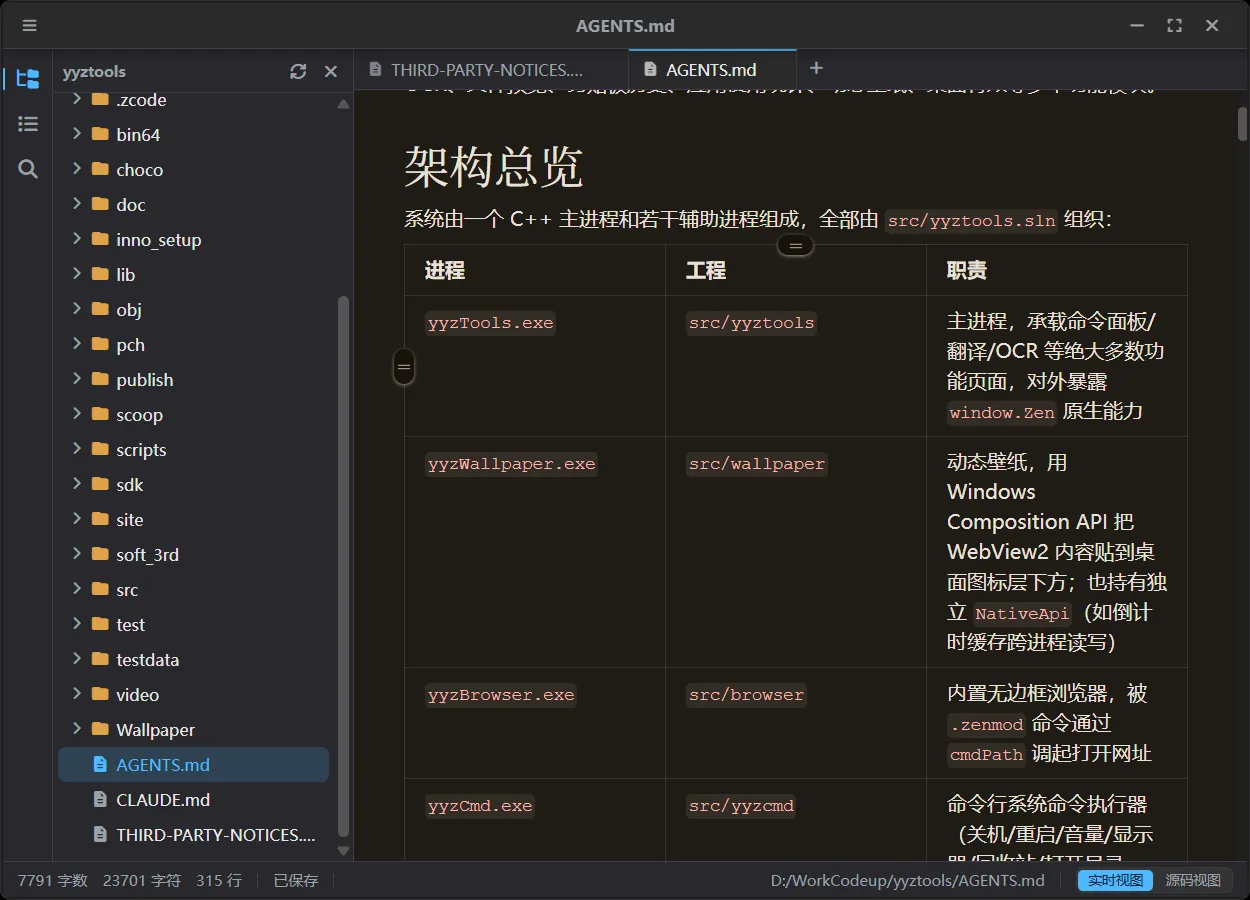Click the 23701 字符 character count
This screenshot has width=1250, height=900.
click(142, 880)
